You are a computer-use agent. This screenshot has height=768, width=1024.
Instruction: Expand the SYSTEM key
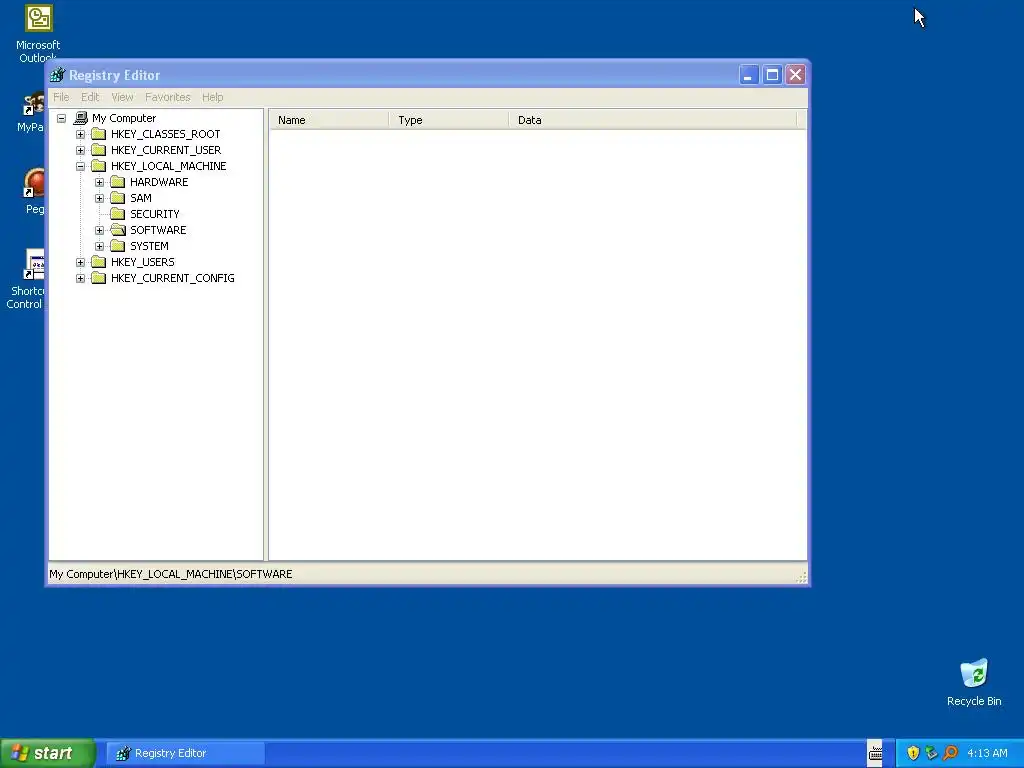[x=99, y=246]
